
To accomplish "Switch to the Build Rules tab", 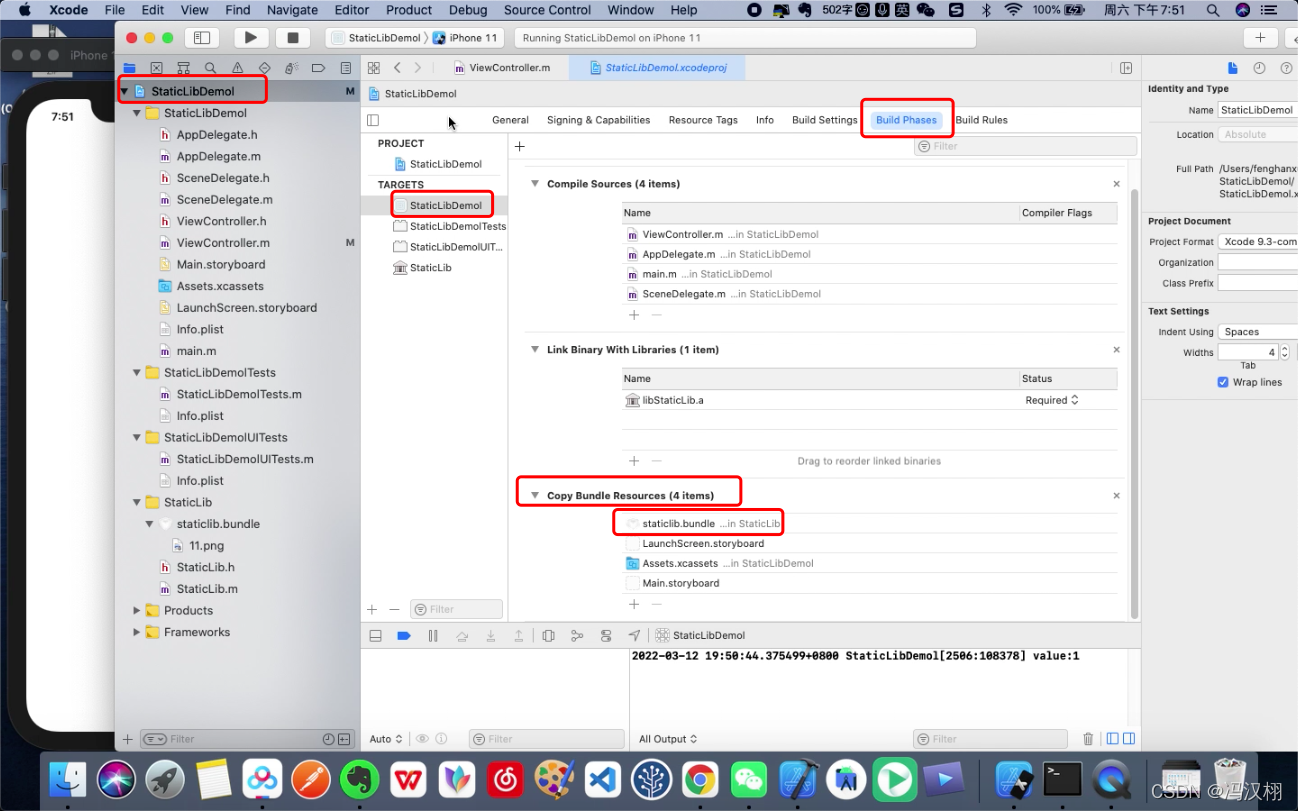I will tap(981, 120).
